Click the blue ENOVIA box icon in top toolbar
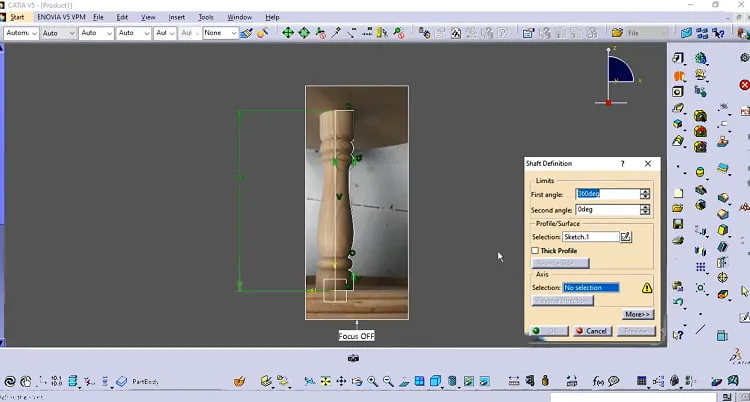The width and height of the screenshot is (750, 402). click(686, 33)
